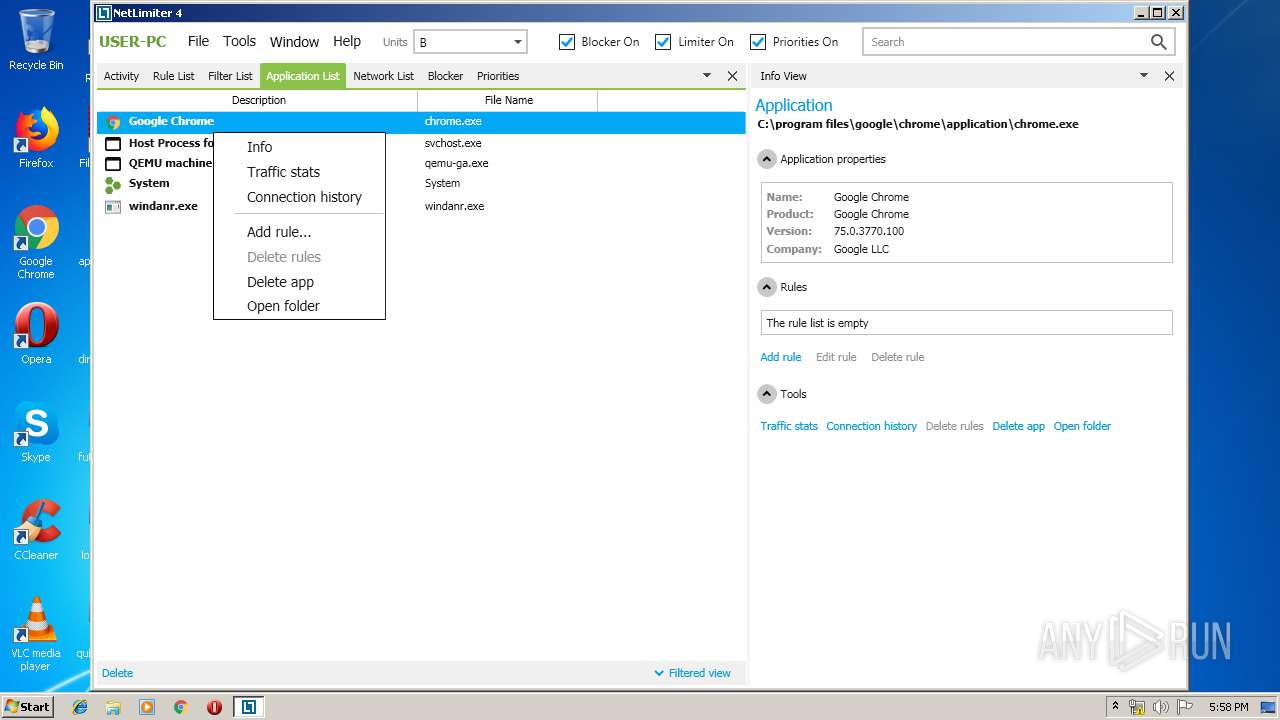Collapse the Tools section
Viewport: 1280px width, 720px height.
pos(767,394)
